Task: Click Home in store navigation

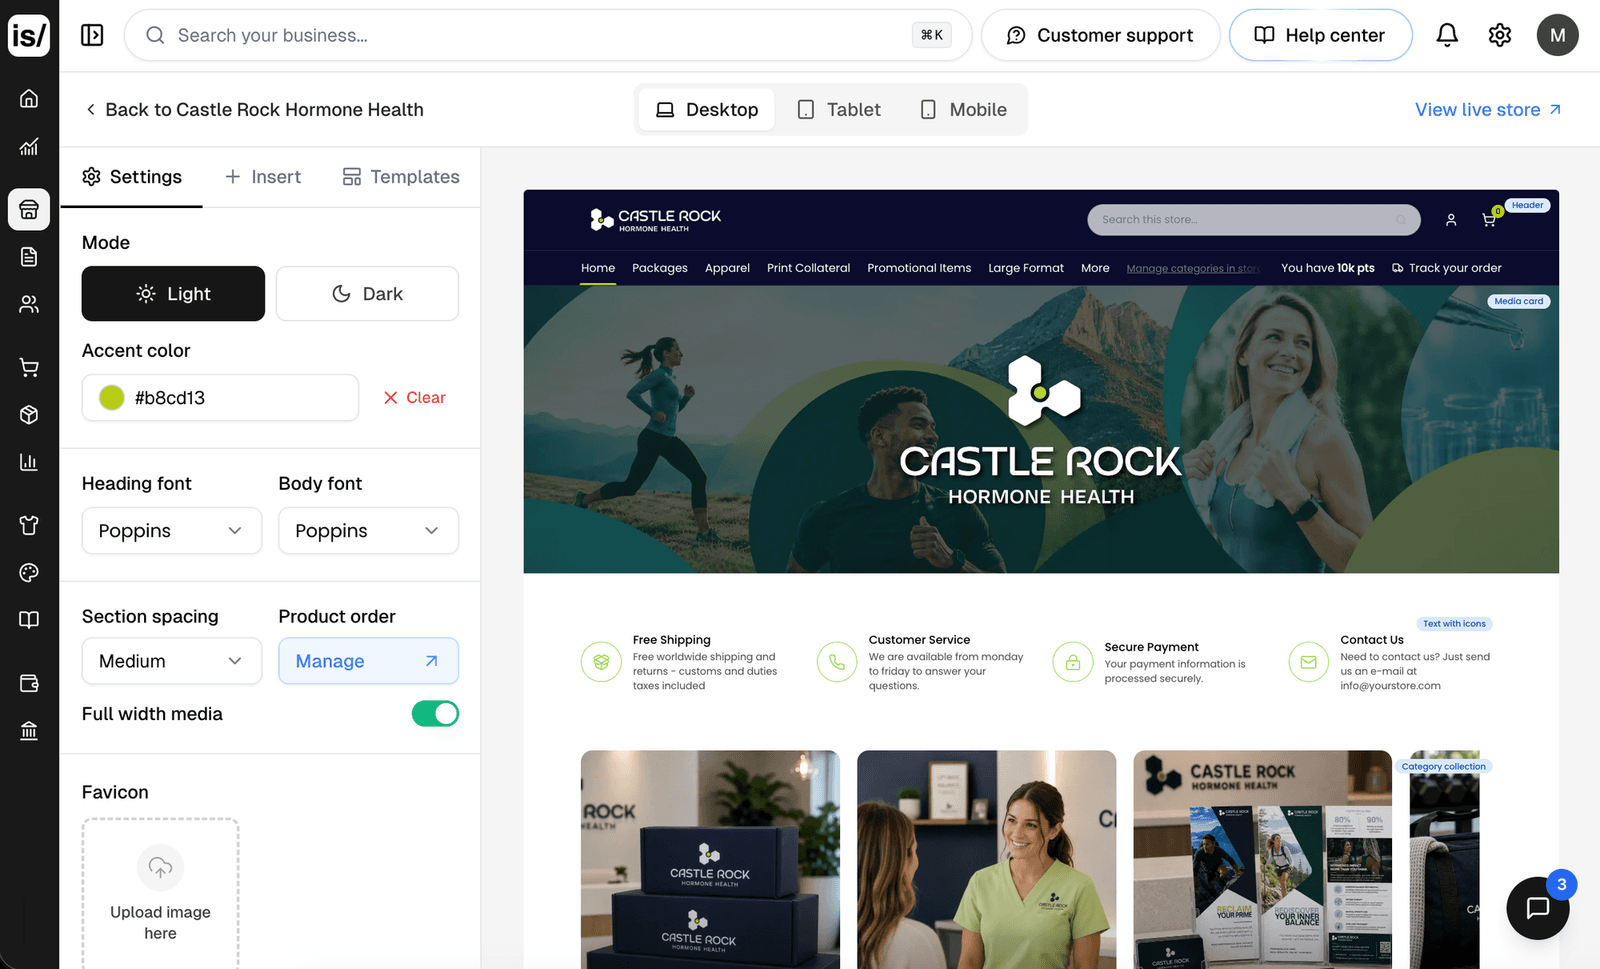Action: click(x=598, y=268)
